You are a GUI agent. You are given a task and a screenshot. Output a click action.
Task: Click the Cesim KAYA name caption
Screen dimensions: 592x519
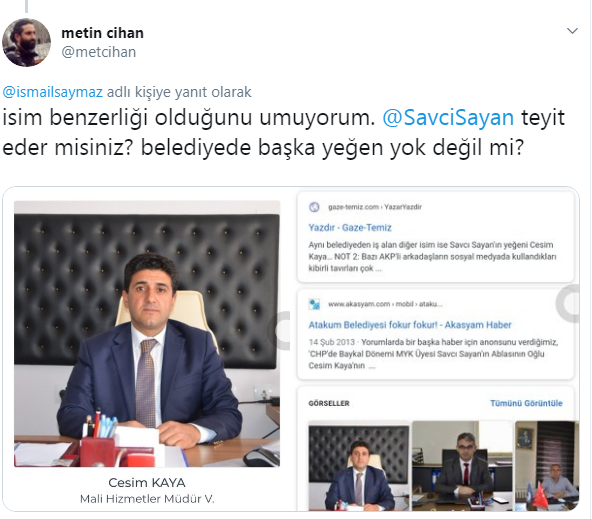click(147, 482)
